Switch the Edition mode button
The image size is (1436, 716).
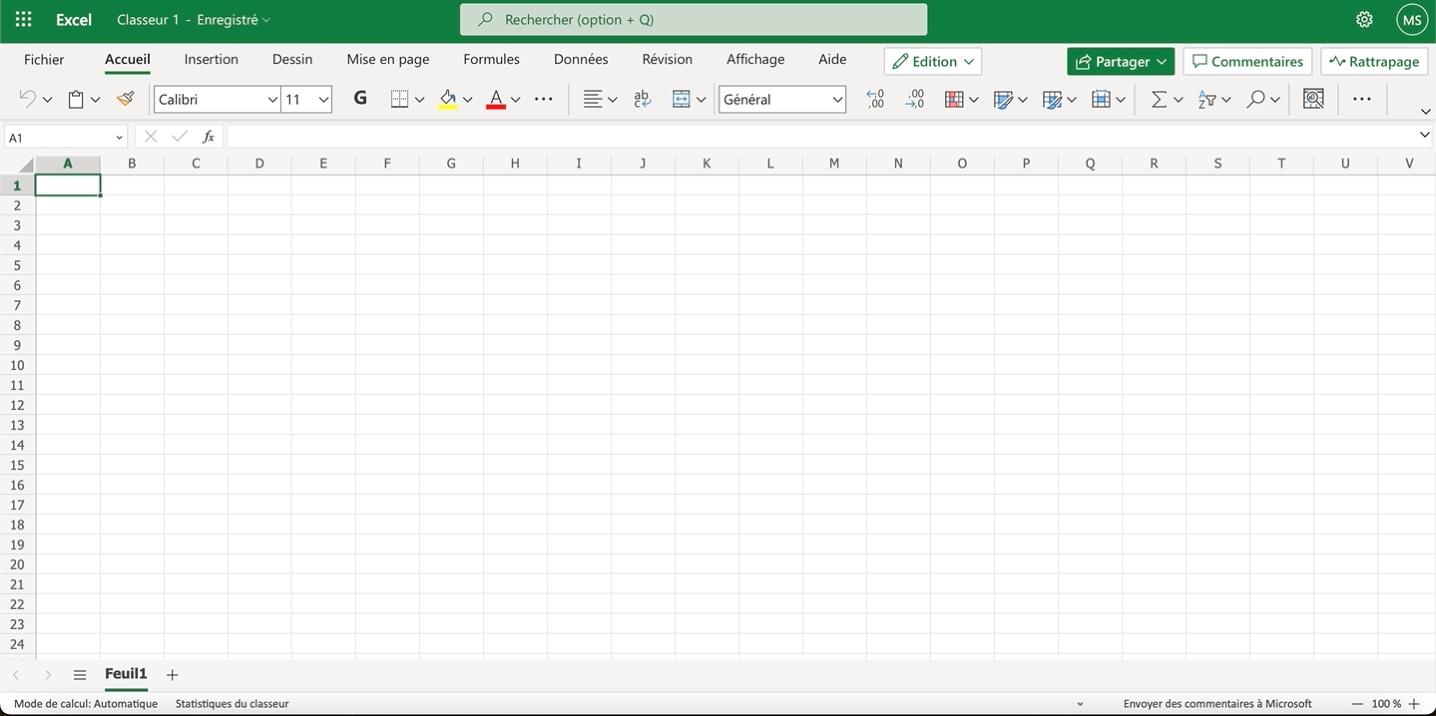coord(932,61)
